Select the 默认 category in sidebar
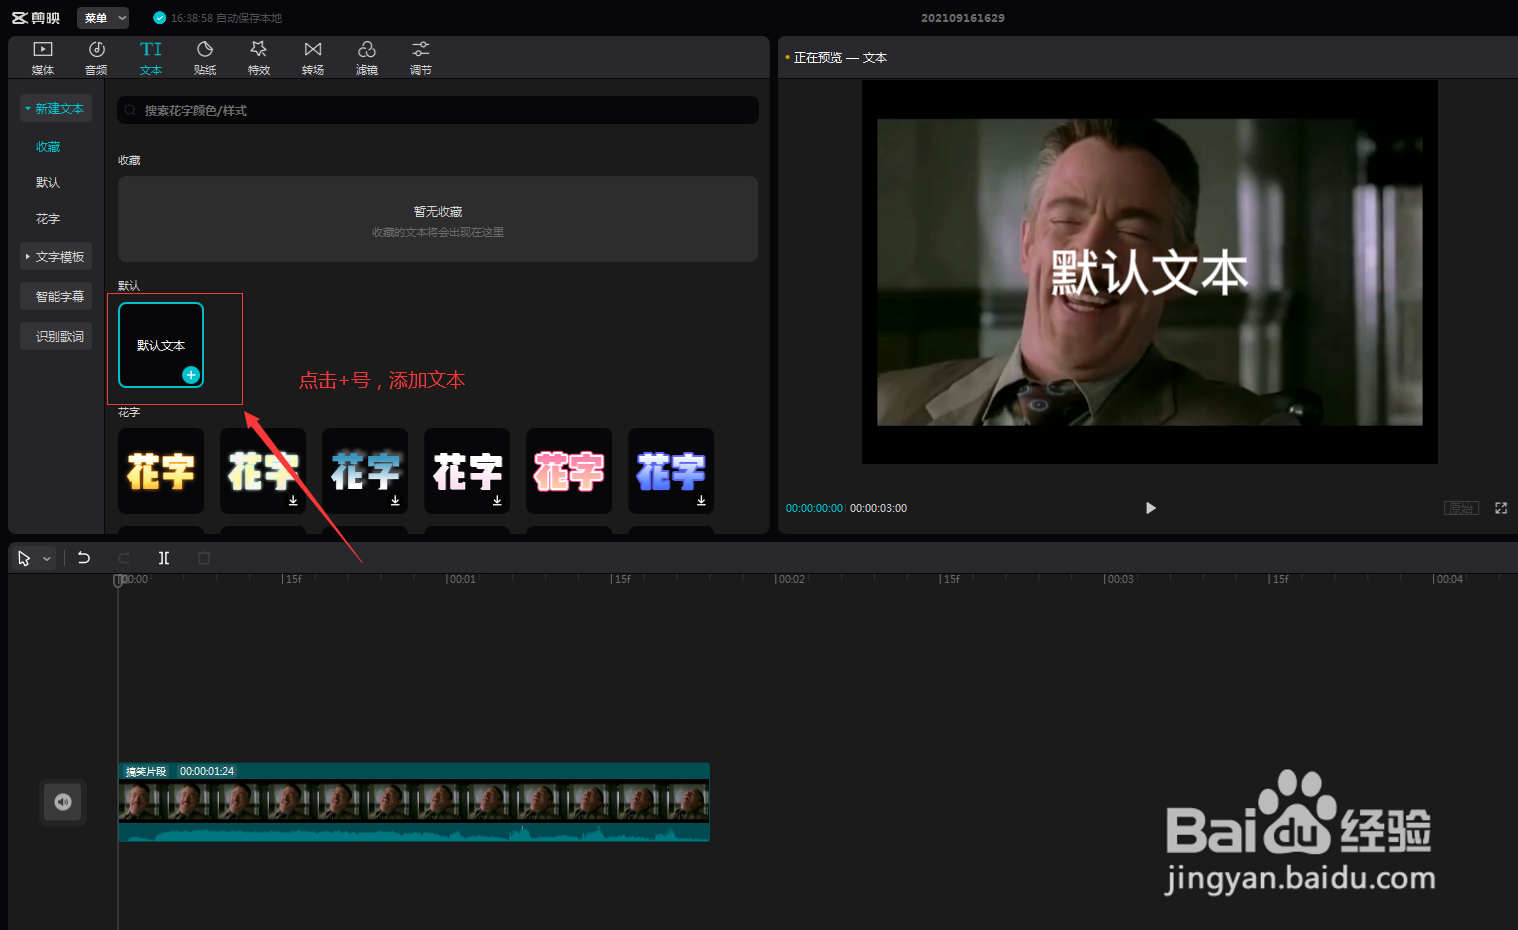Screen dimensions: 1518x930 (x=48, y=183)
